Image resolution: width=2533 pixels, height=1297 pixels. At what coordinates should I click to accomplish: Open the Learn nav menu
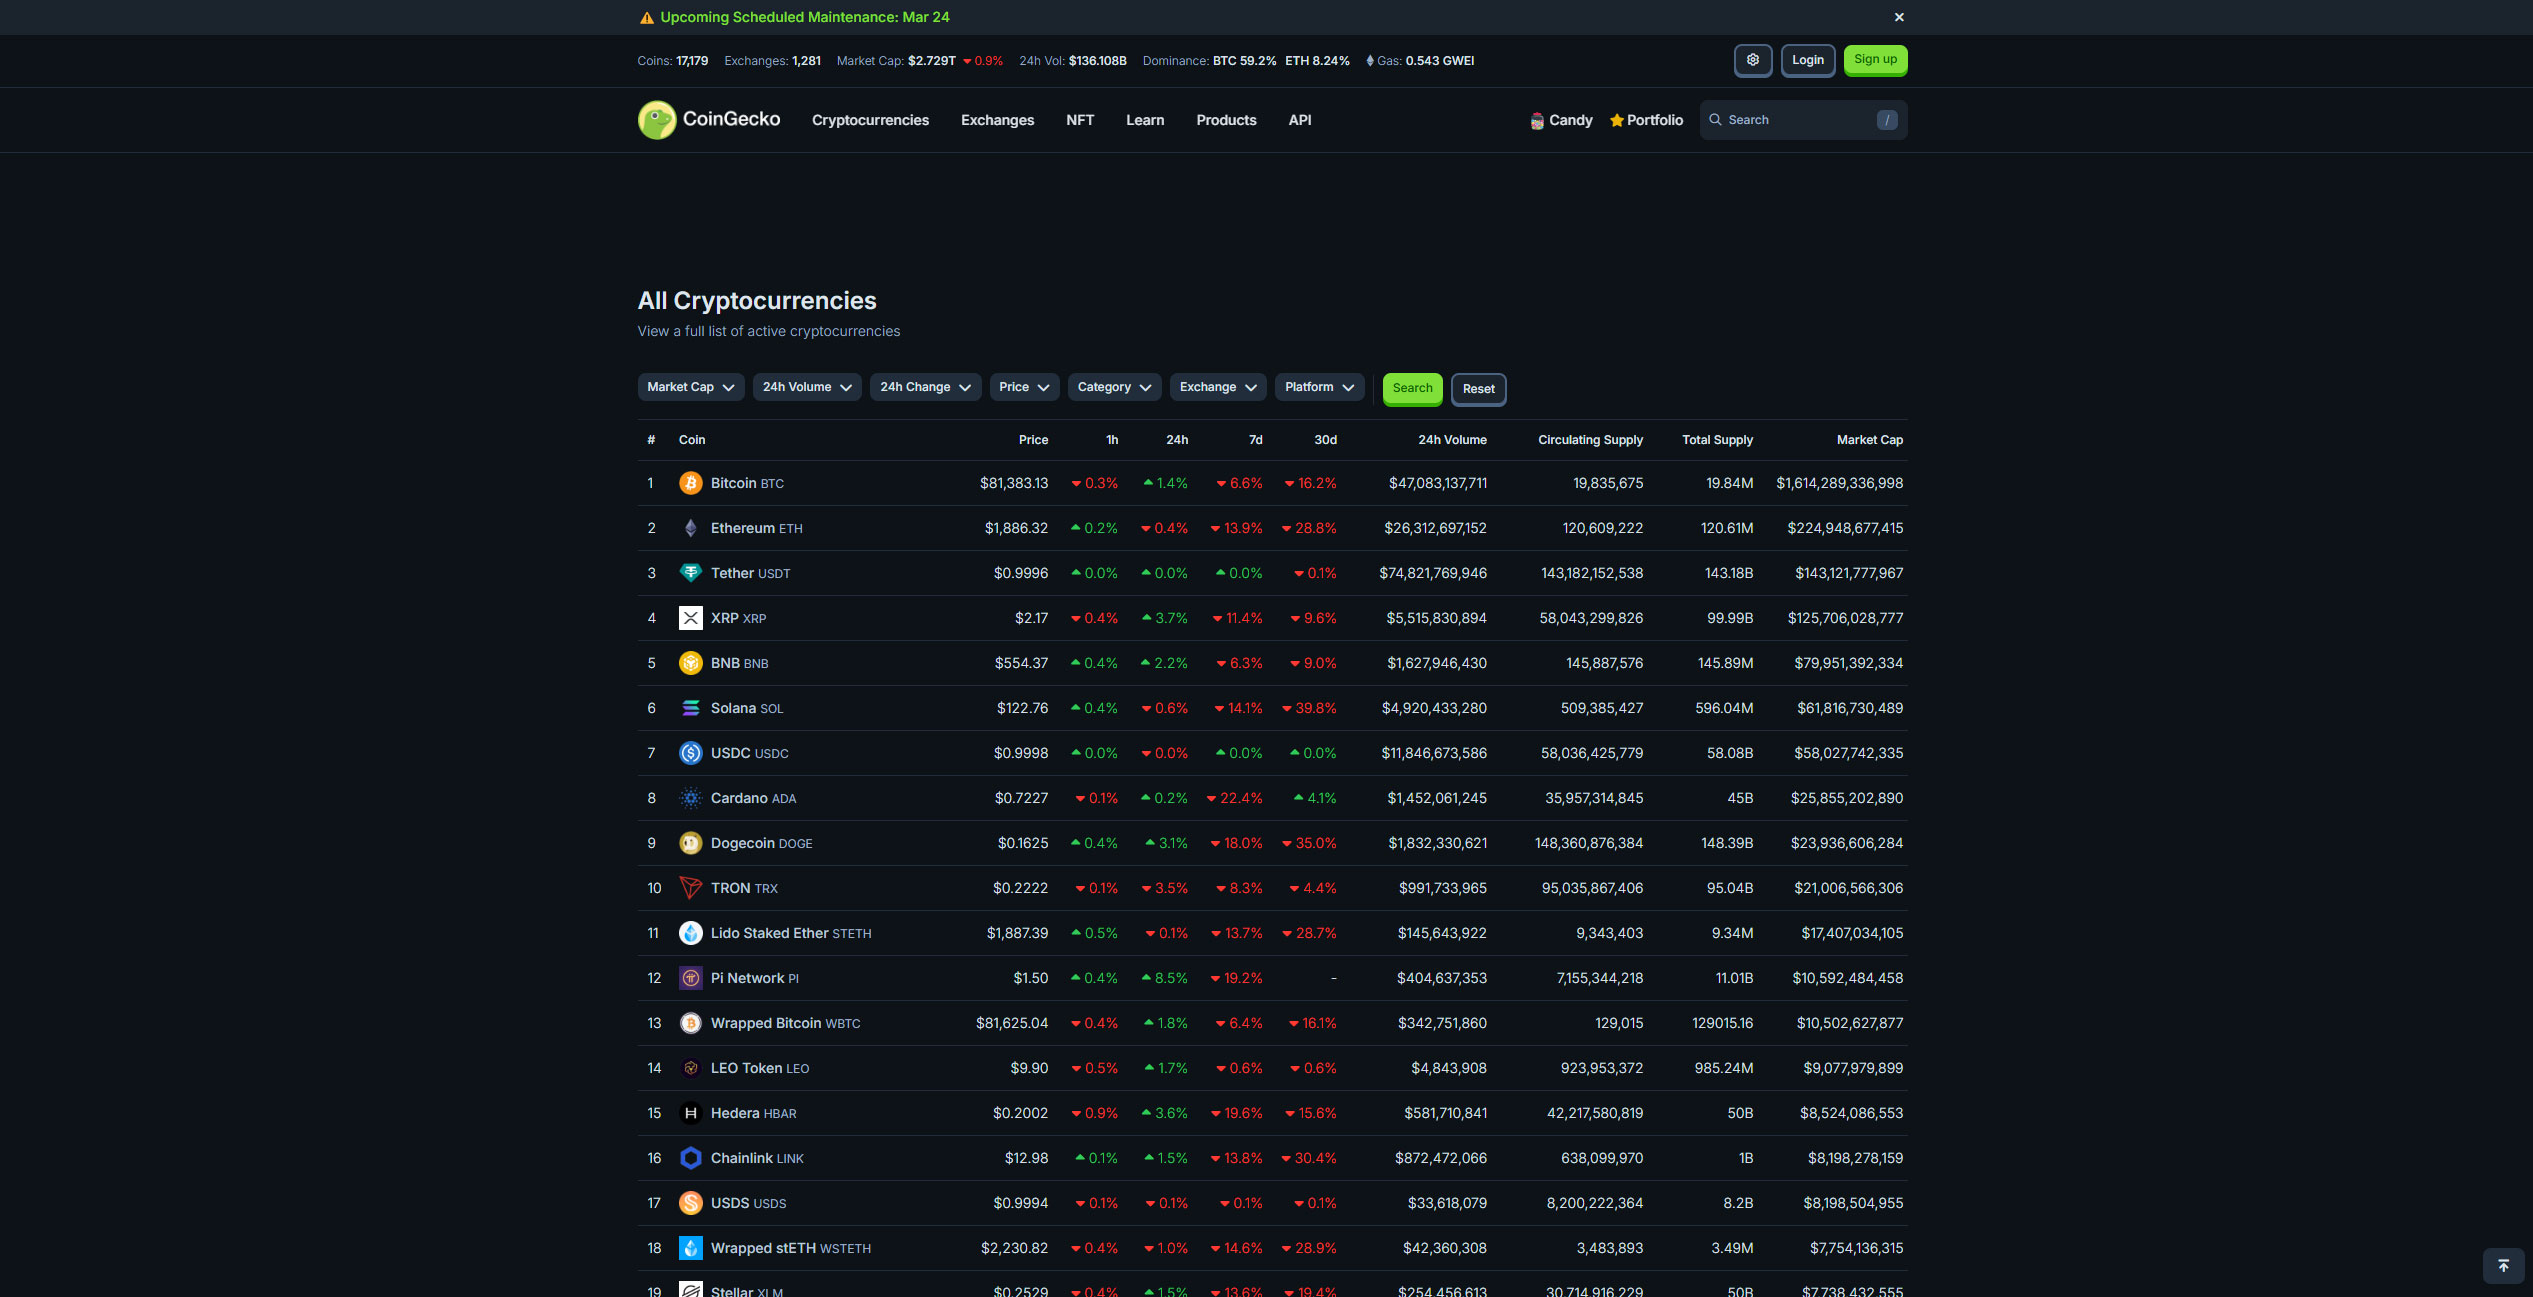1145,120
